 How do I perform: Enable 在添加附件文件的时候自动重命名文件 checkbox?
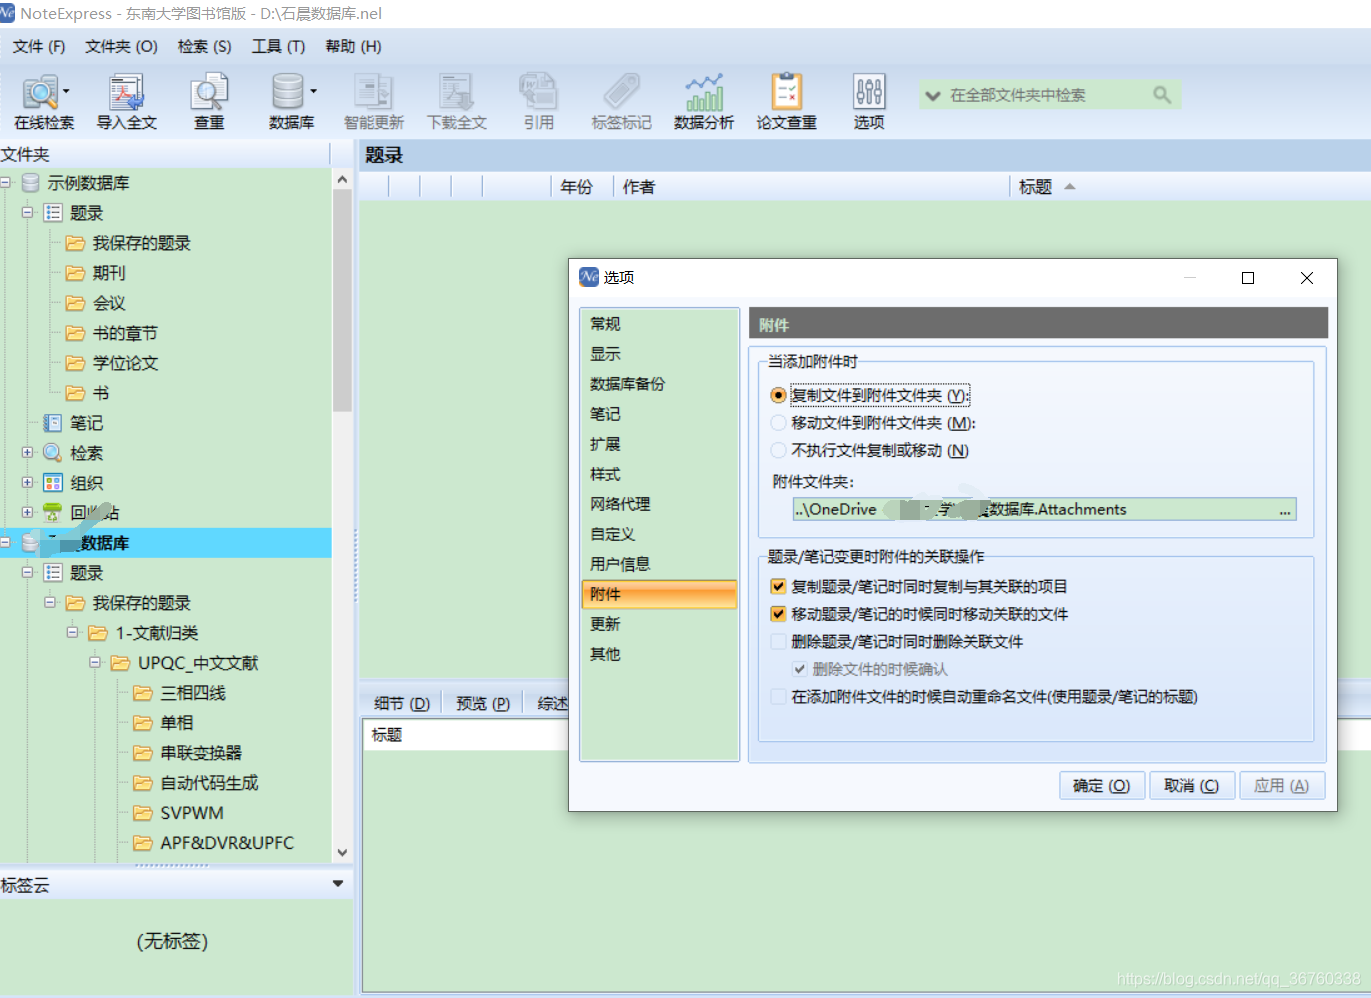click(x=778, y=696)
